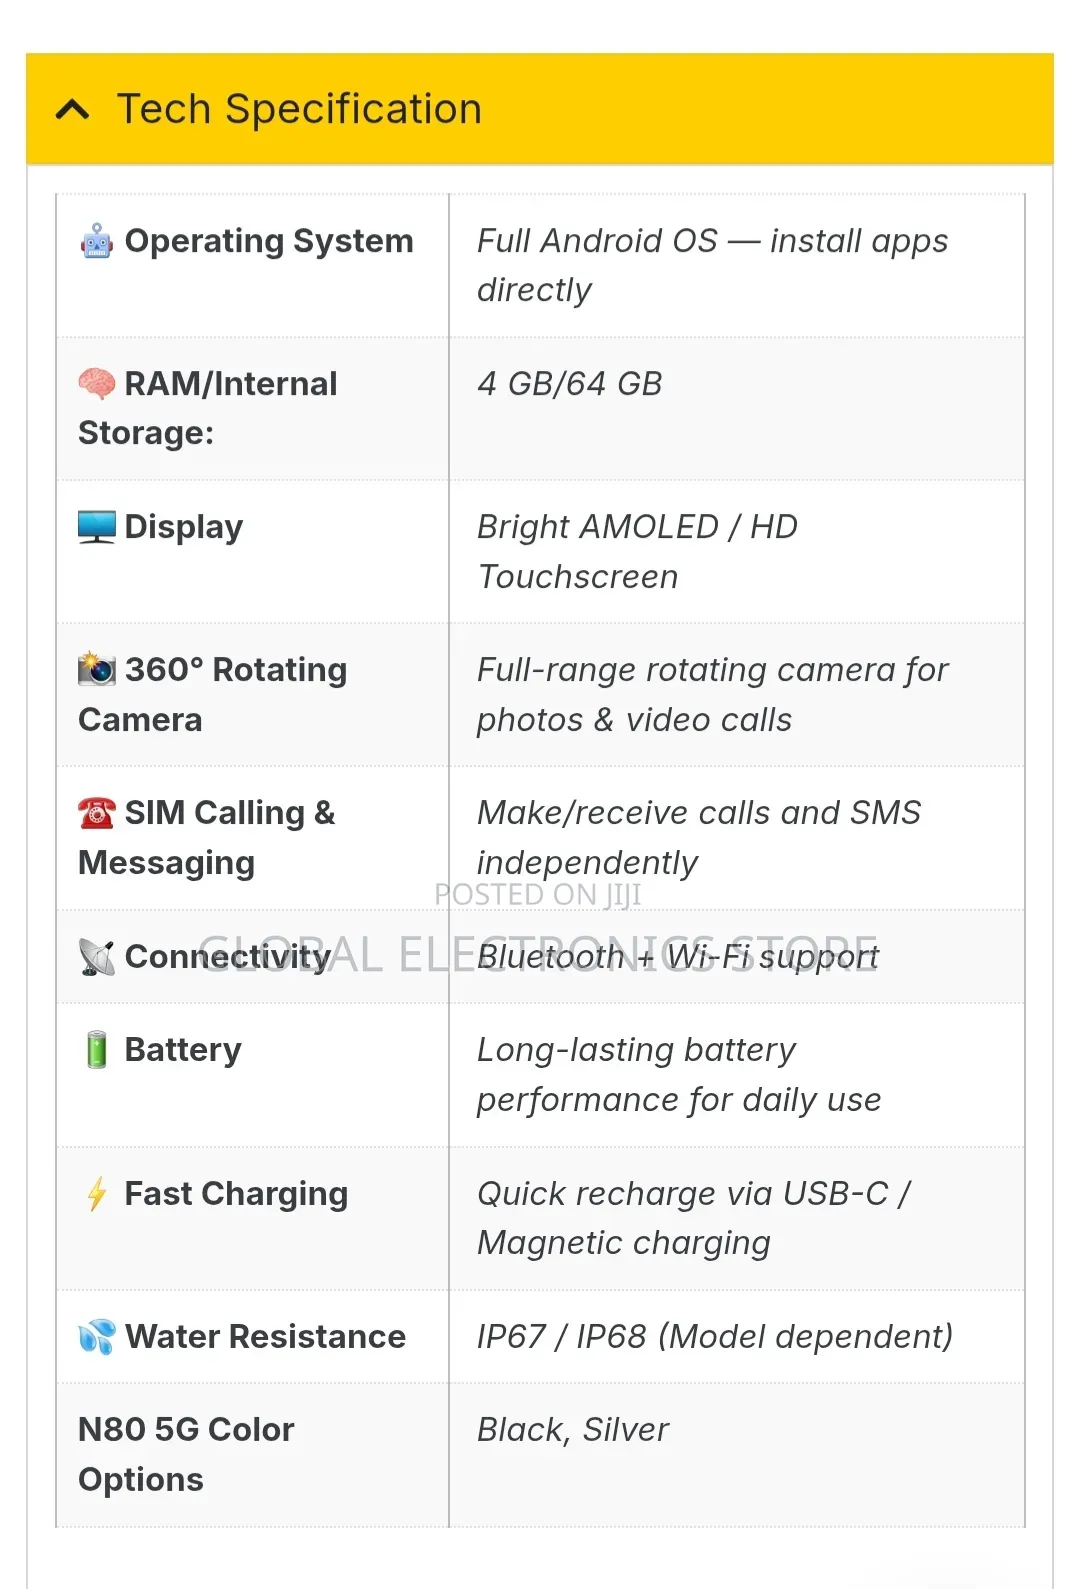Click the Quick recharge via USB-C description

(x=694, y=1218)
